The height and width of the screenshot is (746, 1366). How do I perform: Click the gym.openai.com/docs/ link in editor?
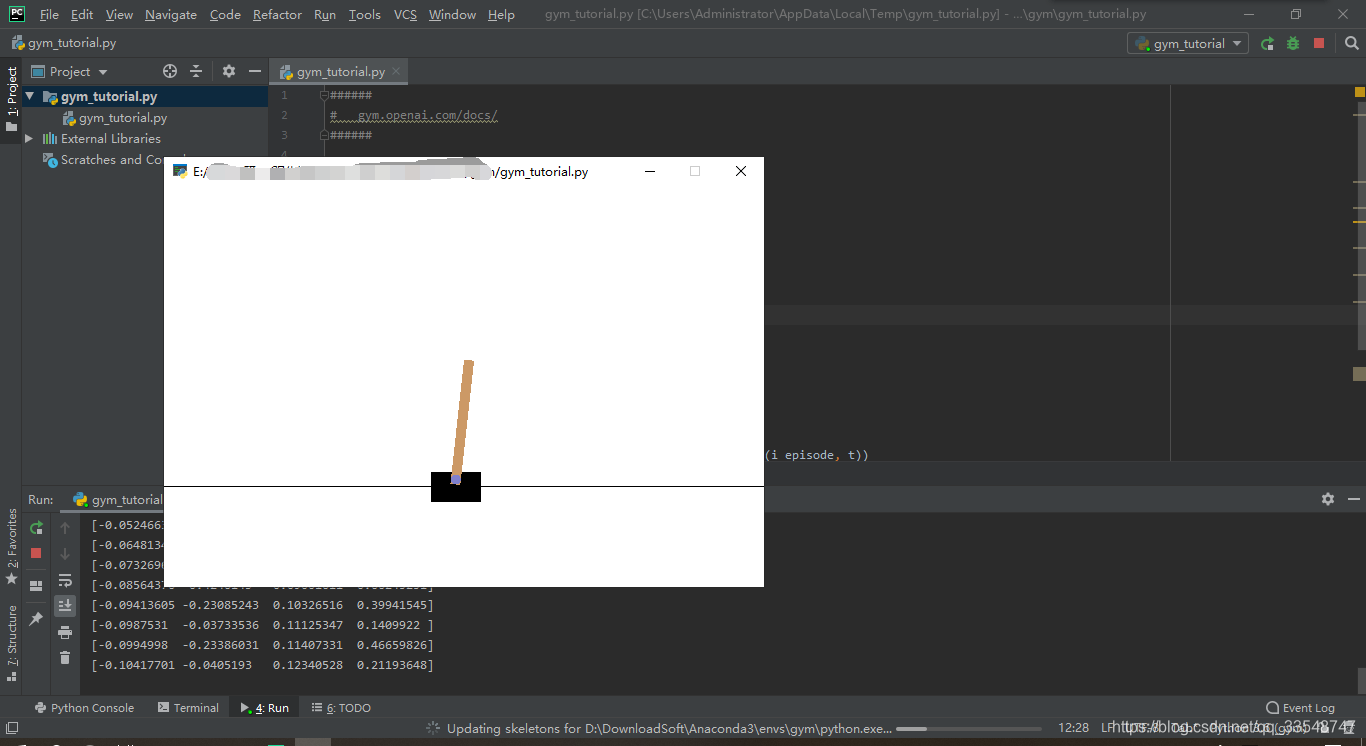point(427,115)
